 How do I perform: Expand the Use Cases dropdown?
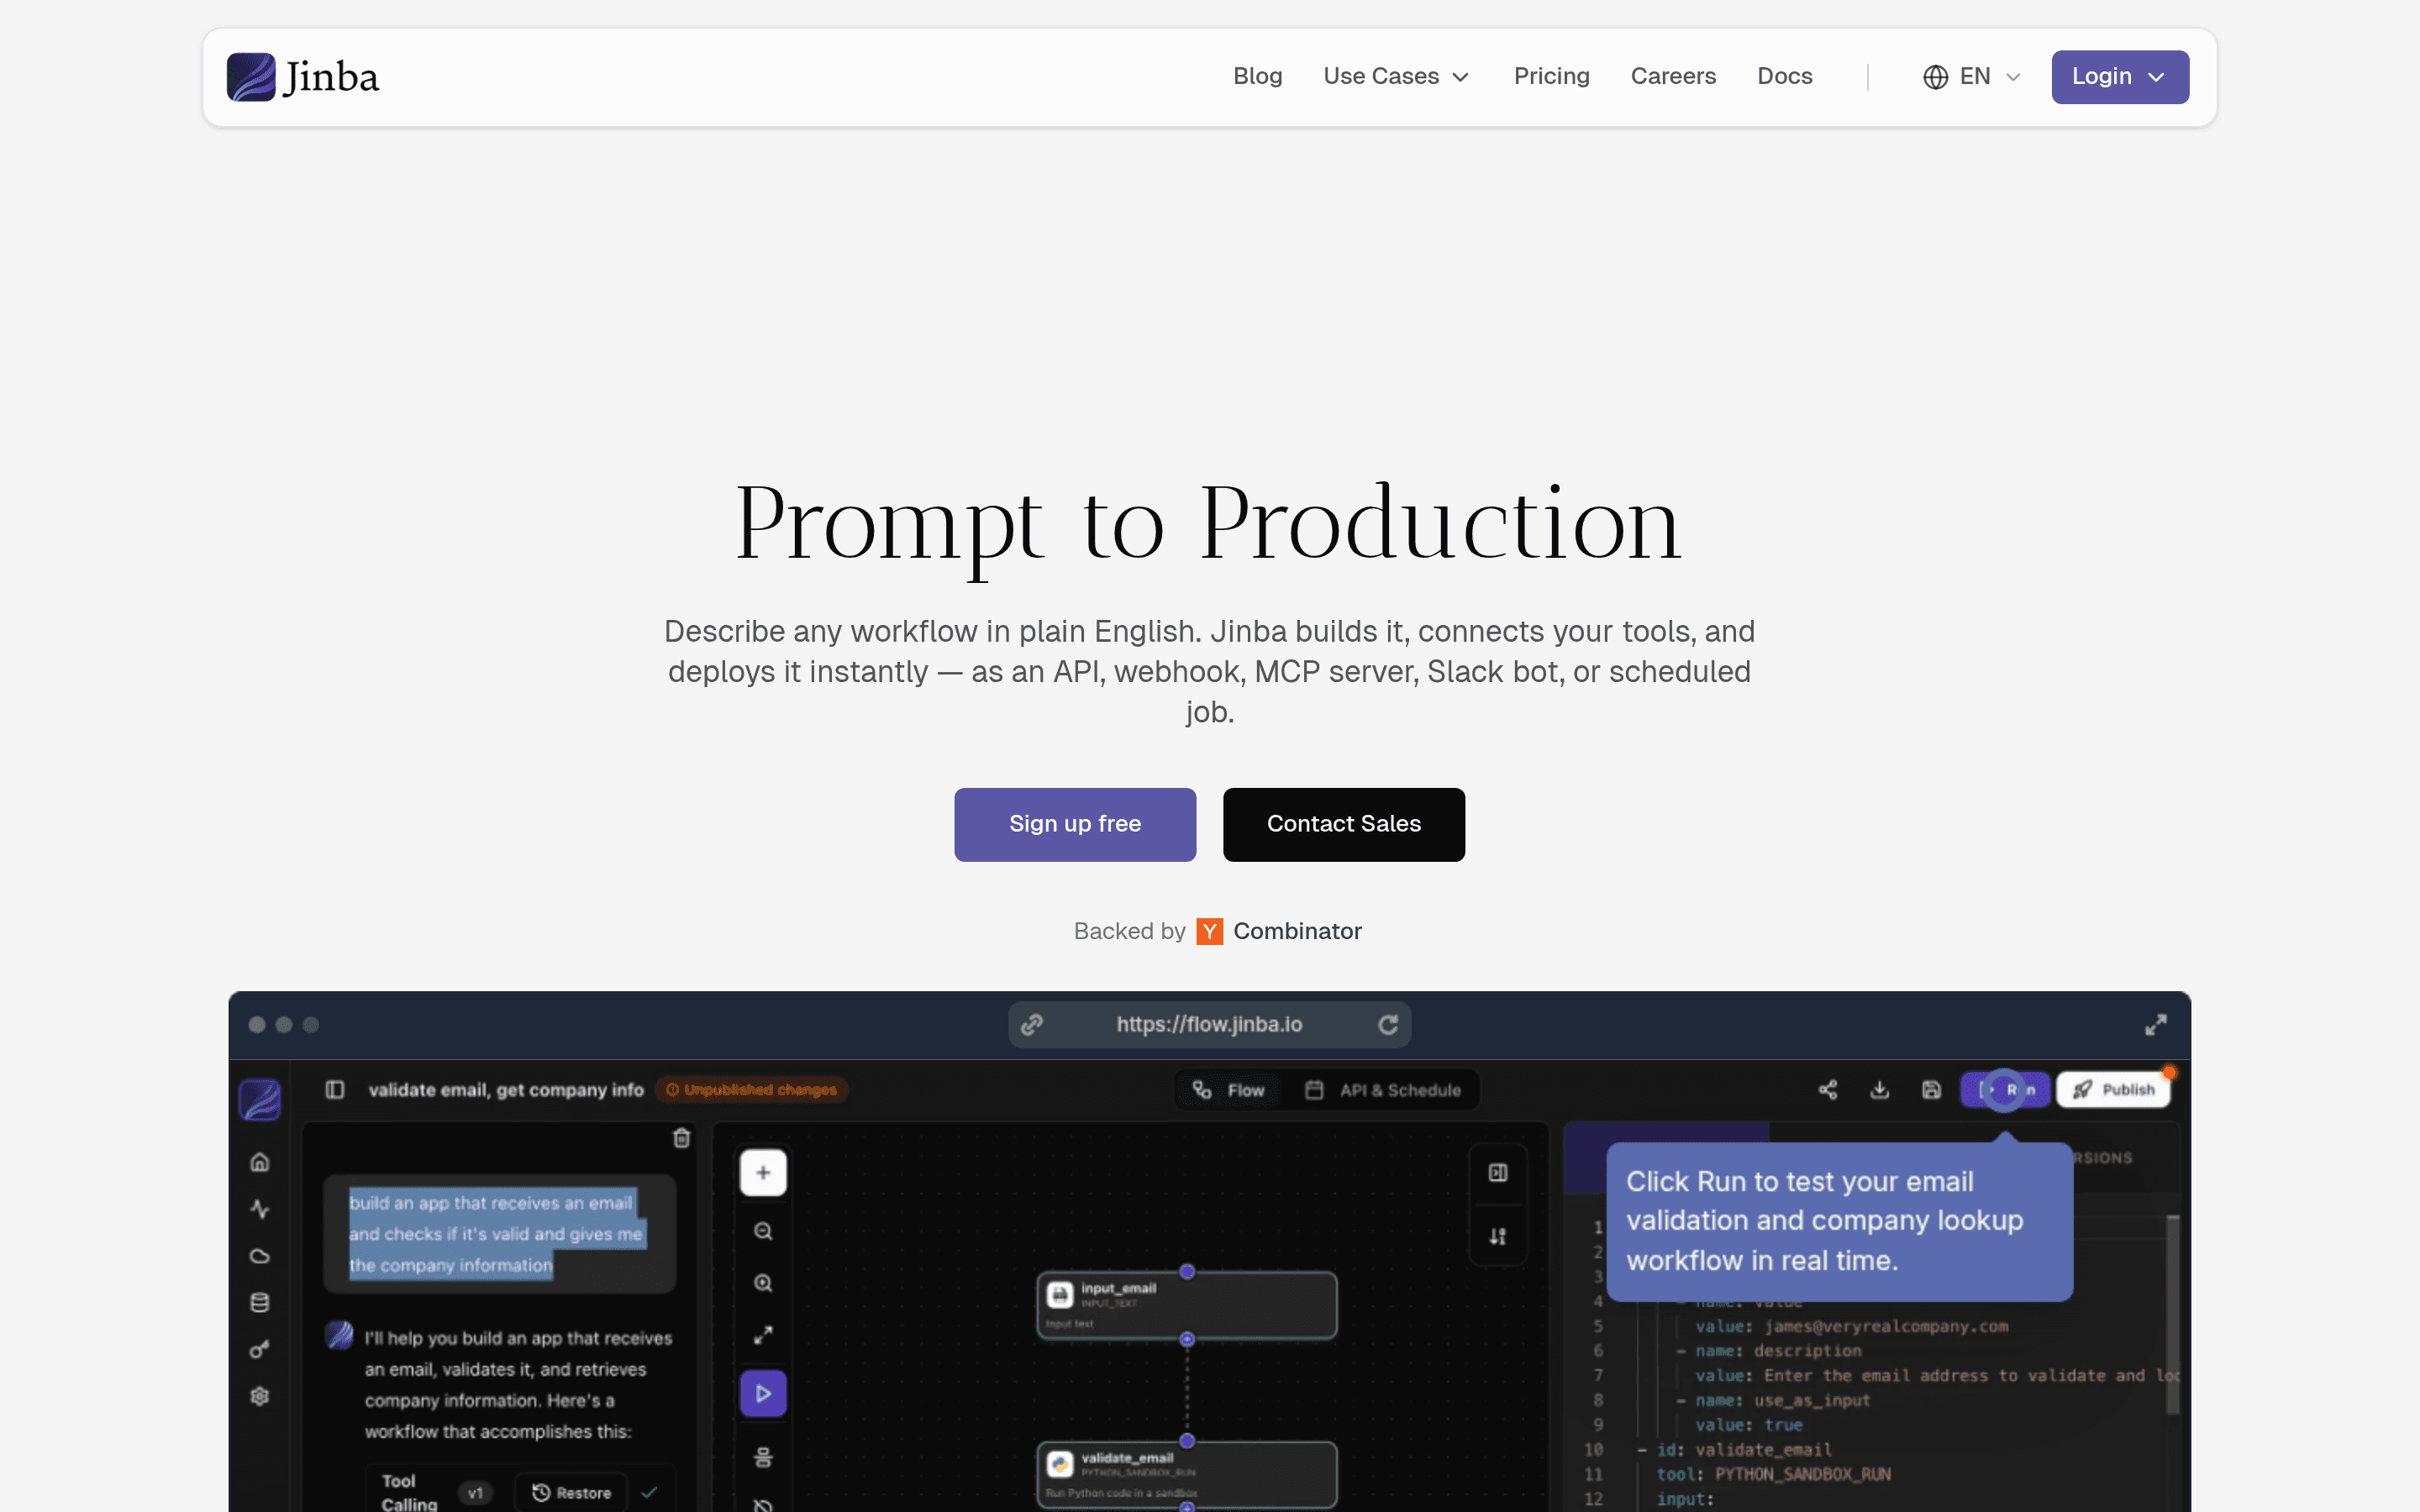[1396, 76]
